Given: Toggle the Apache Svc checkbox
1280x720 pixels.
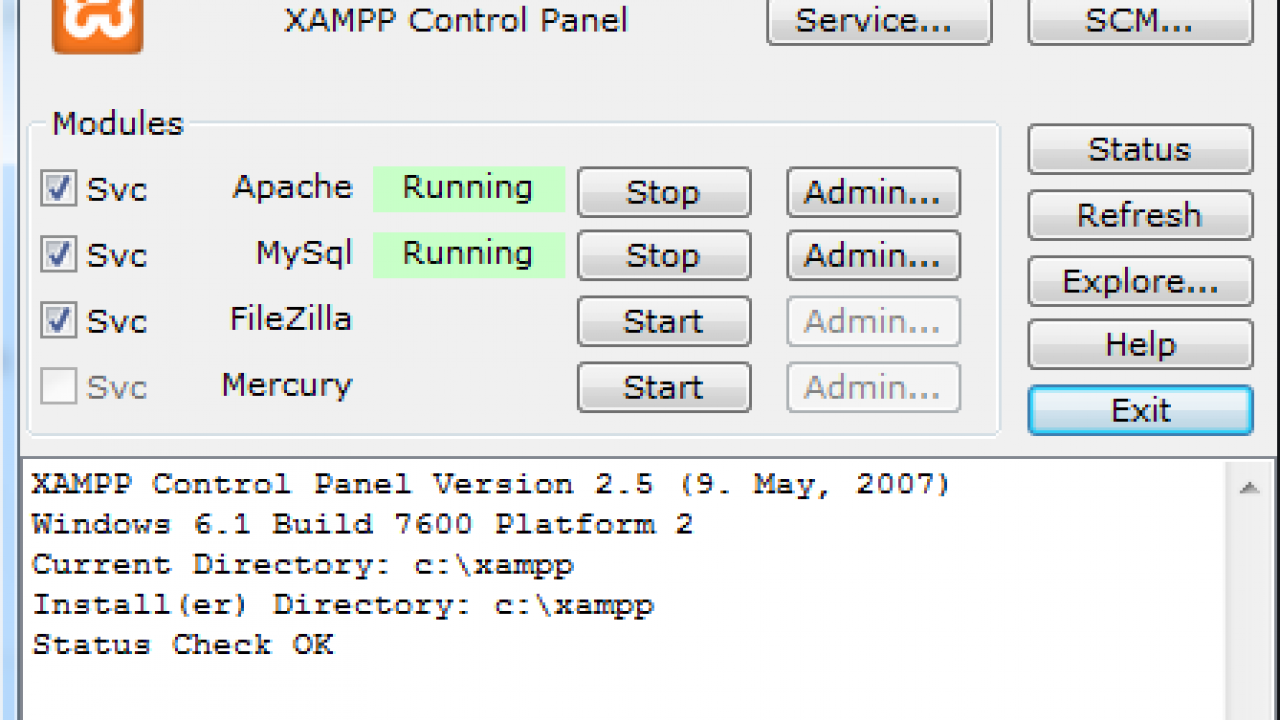Looking at the screenshot, I should [x=58, y=188].
